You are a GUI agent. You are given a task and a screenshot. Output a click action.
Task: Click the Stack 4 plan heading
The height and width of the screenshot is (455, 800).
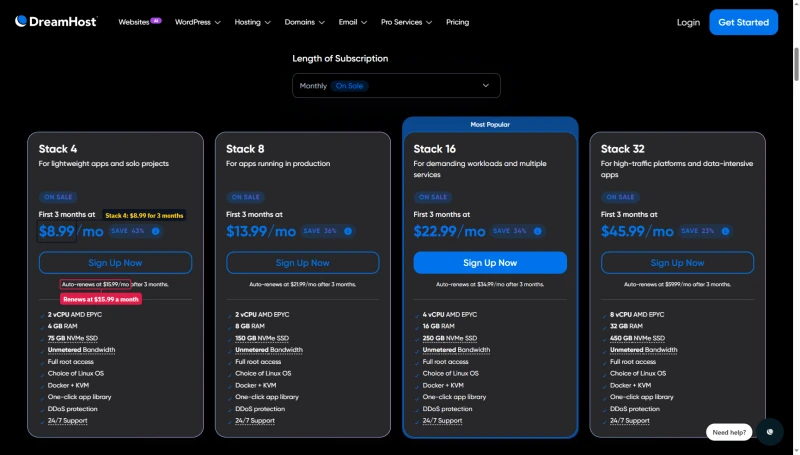pyautogui.click(x=58, y=149)
